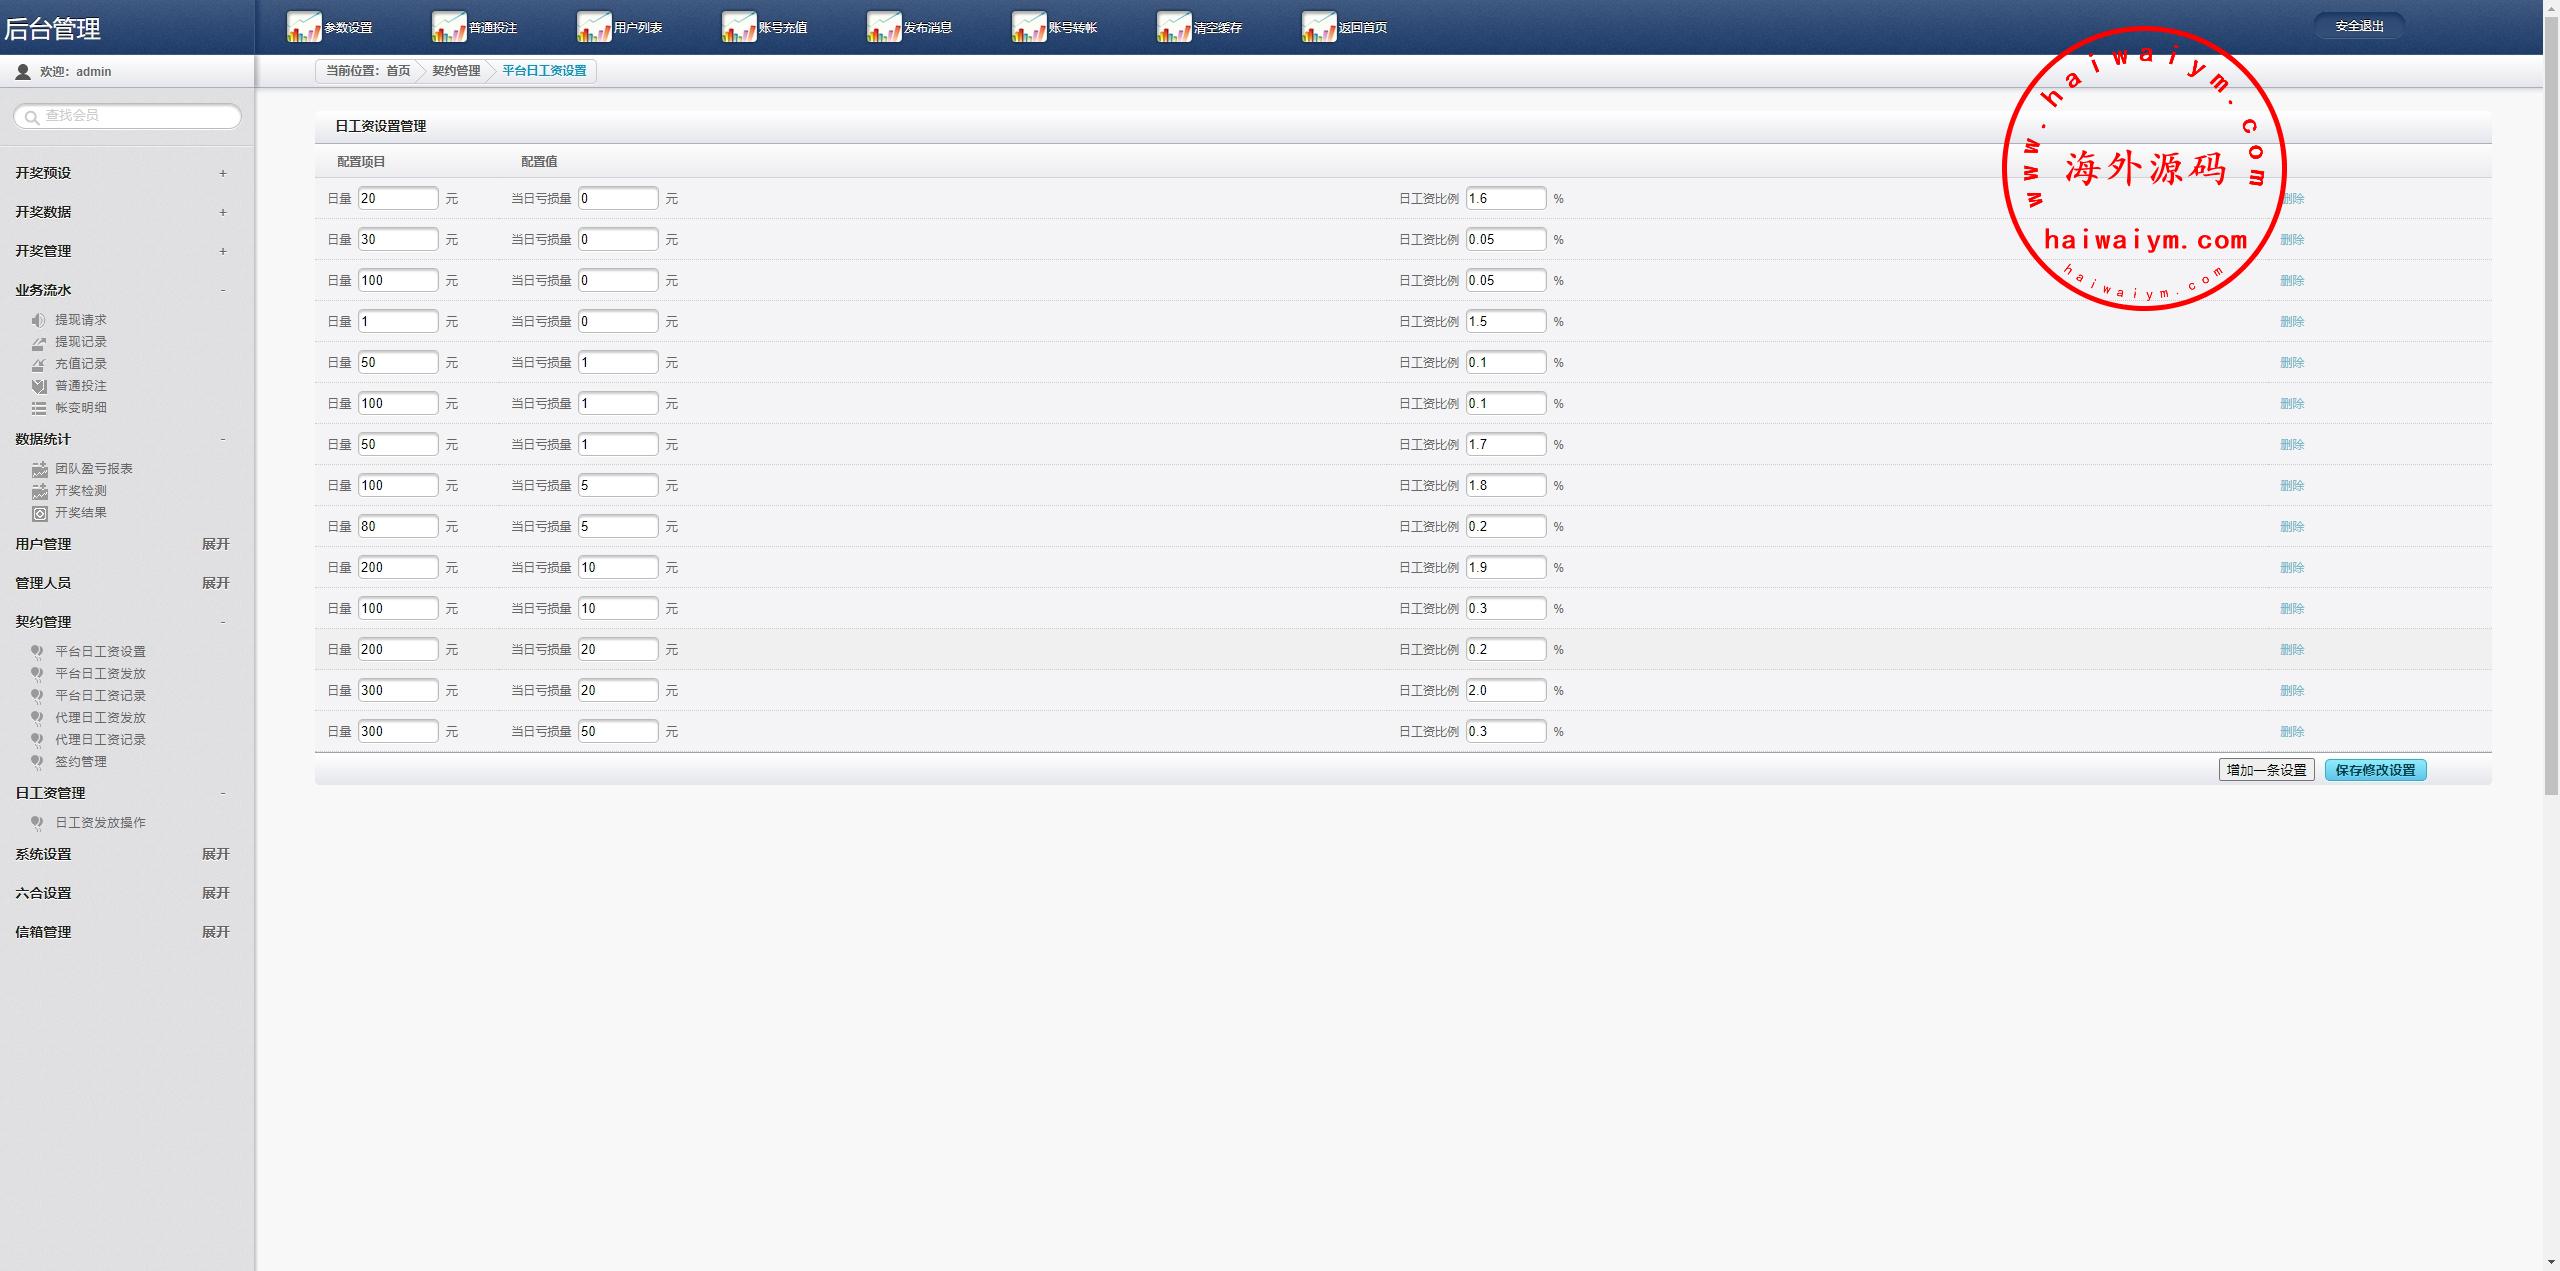Image resolution: width=2560 pixels, height=1271 pixels.
Task: Select 契约管理 in breadcrumb
Action: [x=456, y=71]
